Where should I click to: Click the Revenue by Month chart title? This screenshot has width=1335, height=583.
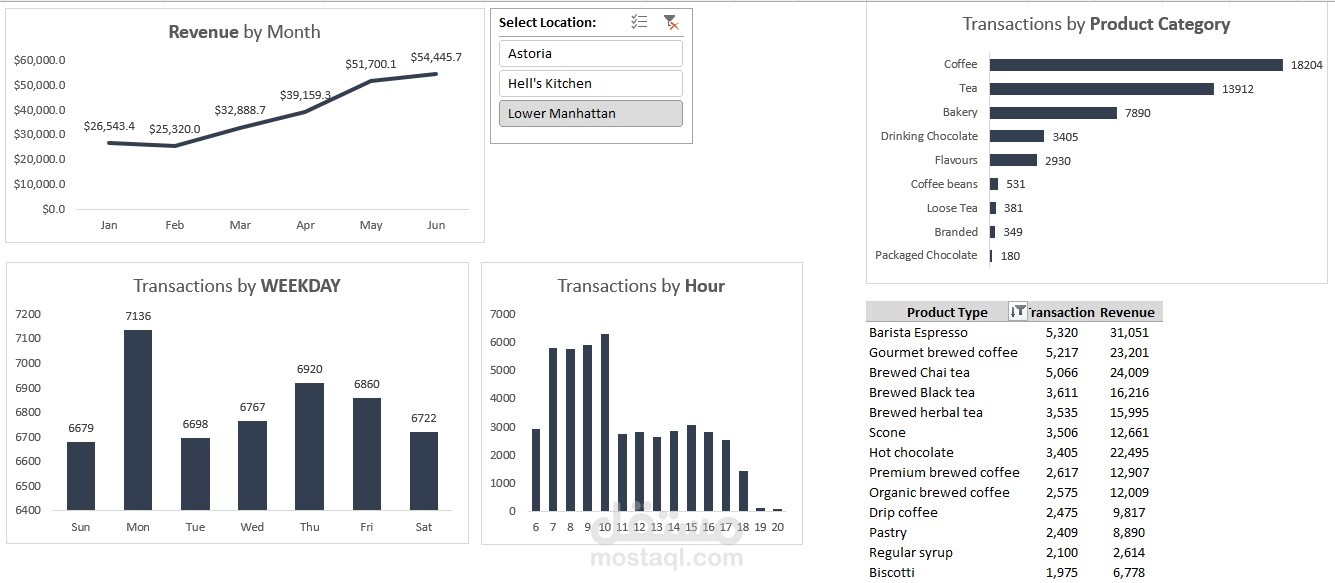pyautogui.click(x=244, y=32)
